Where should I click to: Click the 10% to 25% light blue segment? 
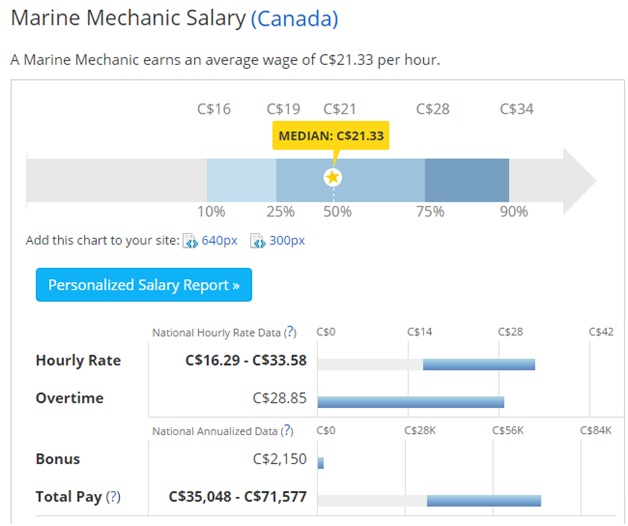click(241, 178)
